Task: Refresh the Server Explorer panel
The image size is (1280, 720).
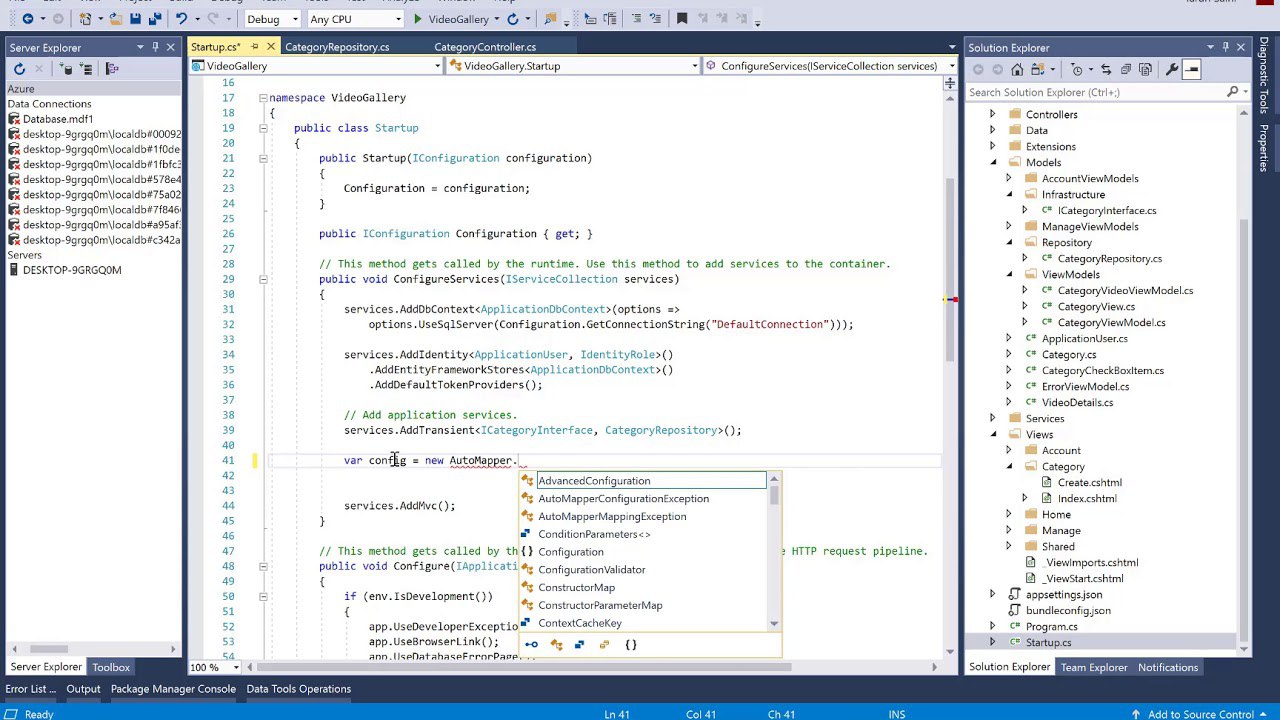Action: [19, 69]
